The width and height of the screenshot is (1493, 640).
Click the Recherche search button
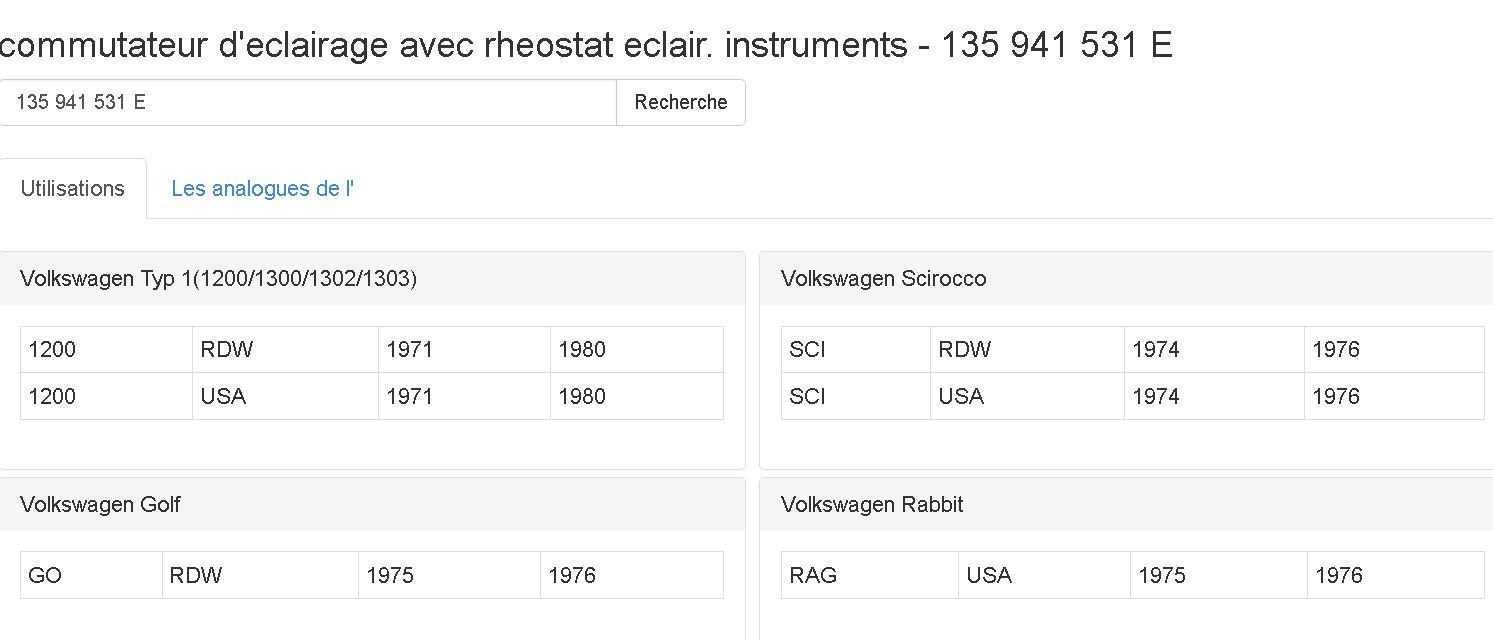coord(680,102)
